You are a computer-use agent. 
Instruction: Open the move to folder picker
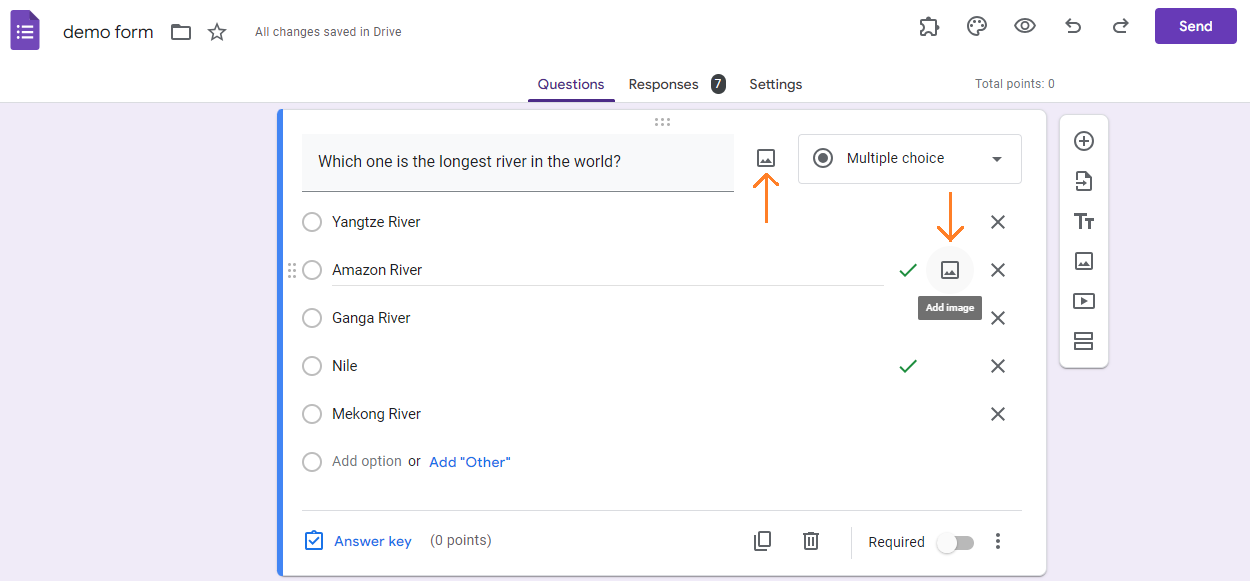click(x=181, y=32)
